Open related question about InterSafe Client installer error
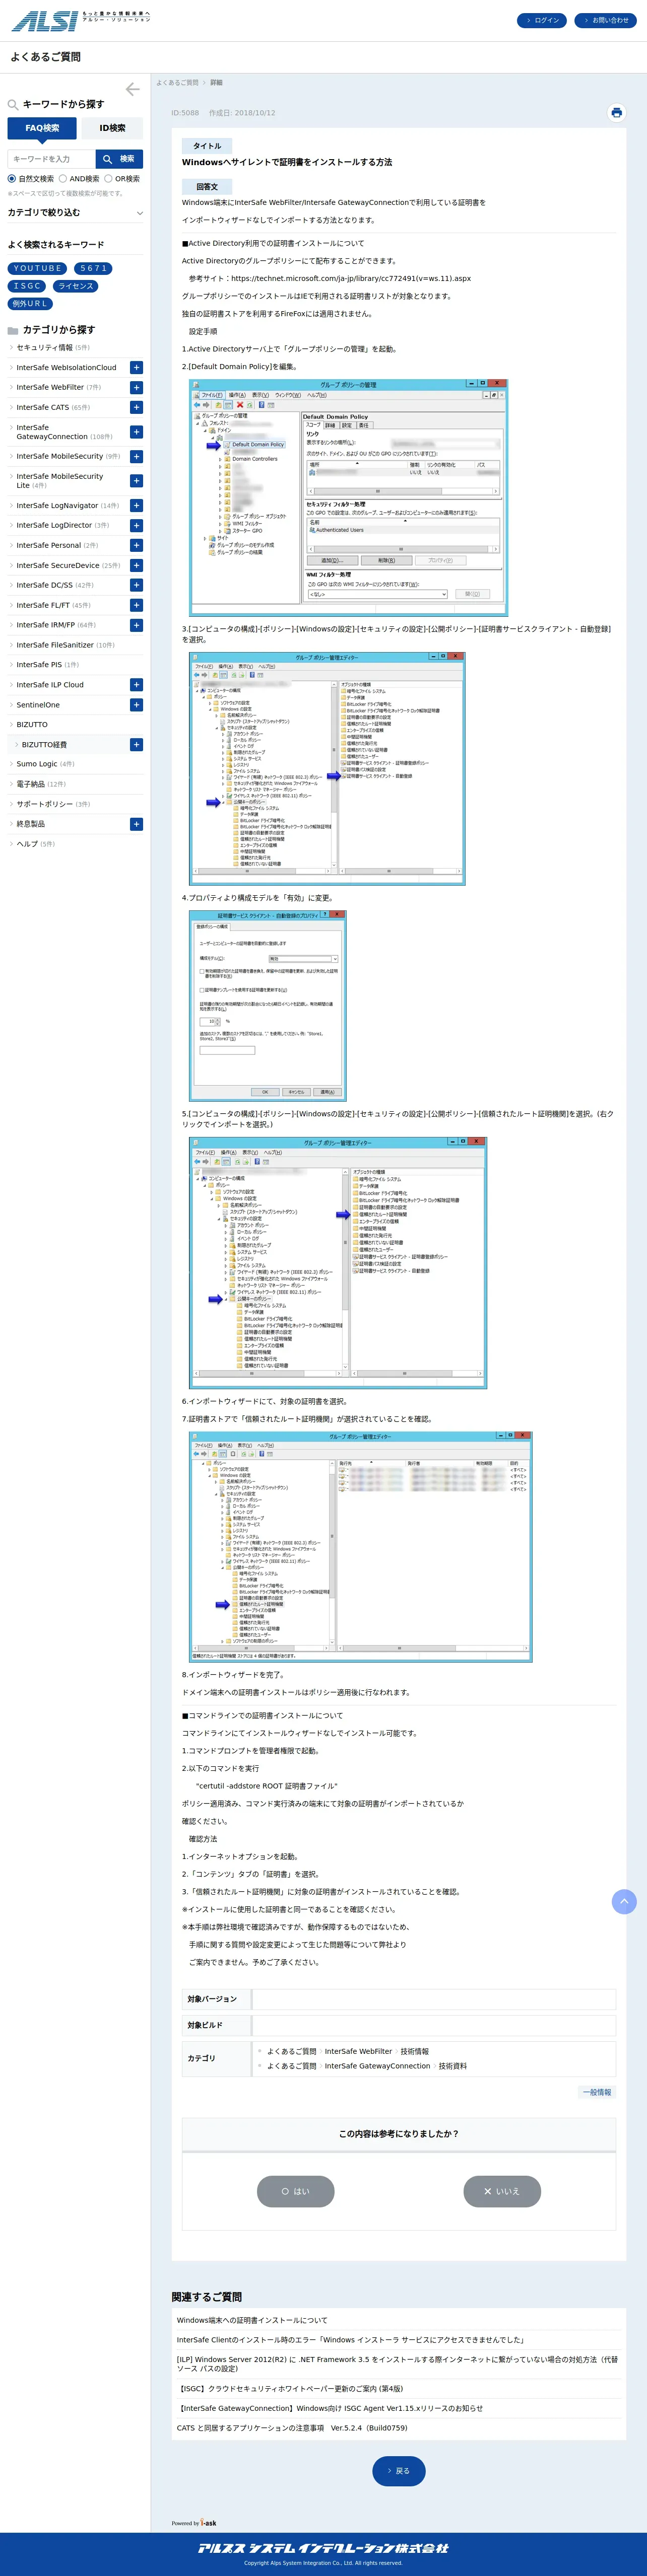The height and width of the screenshot is (2576, 647). pyautogui.click(x=350, y=2340)
